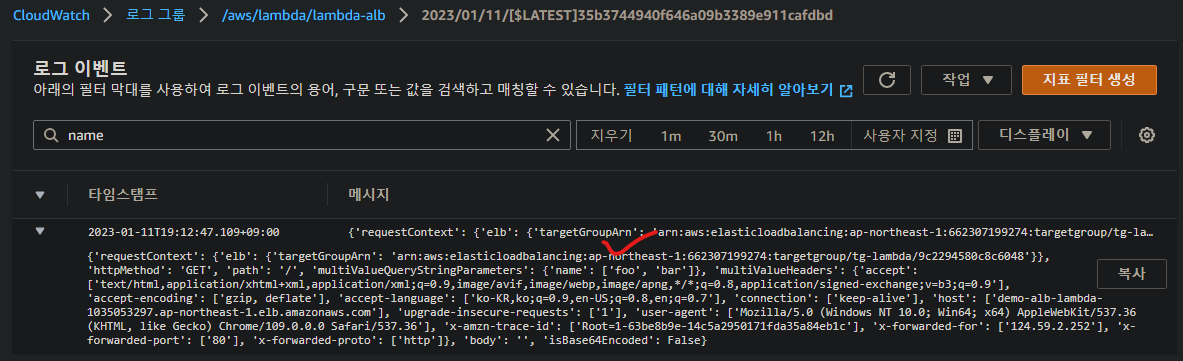The image size is (1183, 361).
Task: Clear the filter with the X icon
Action: (x=553, y=135)
